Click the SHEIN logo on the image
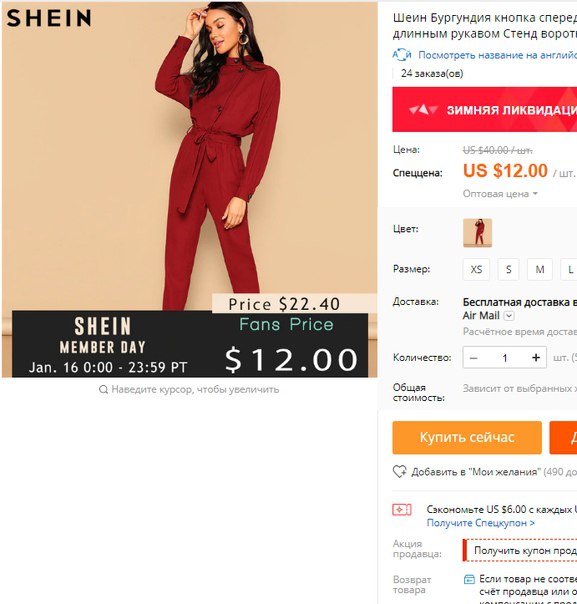Image resolution: width=577 pixels, height=604 pixels. coord(49,18)
